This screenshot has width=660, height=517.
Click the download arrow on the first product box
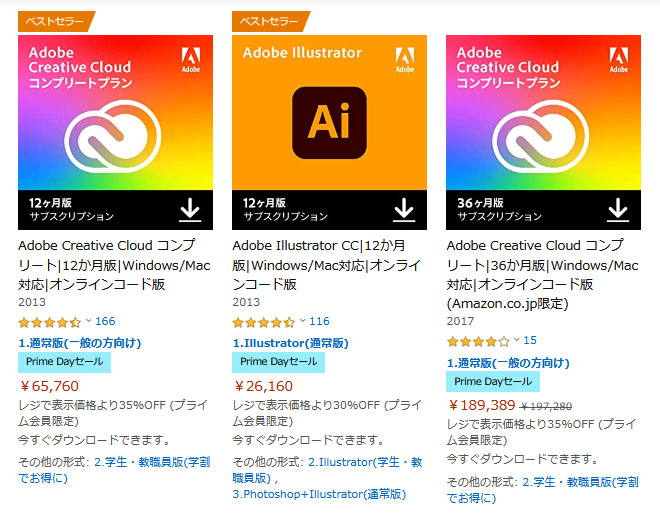click(190, 208)
